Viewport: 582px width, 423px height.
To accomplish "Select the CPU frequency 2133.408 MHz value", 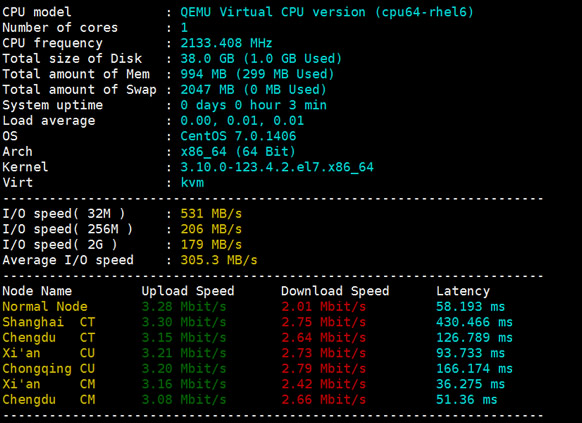I will coord(226,43).
